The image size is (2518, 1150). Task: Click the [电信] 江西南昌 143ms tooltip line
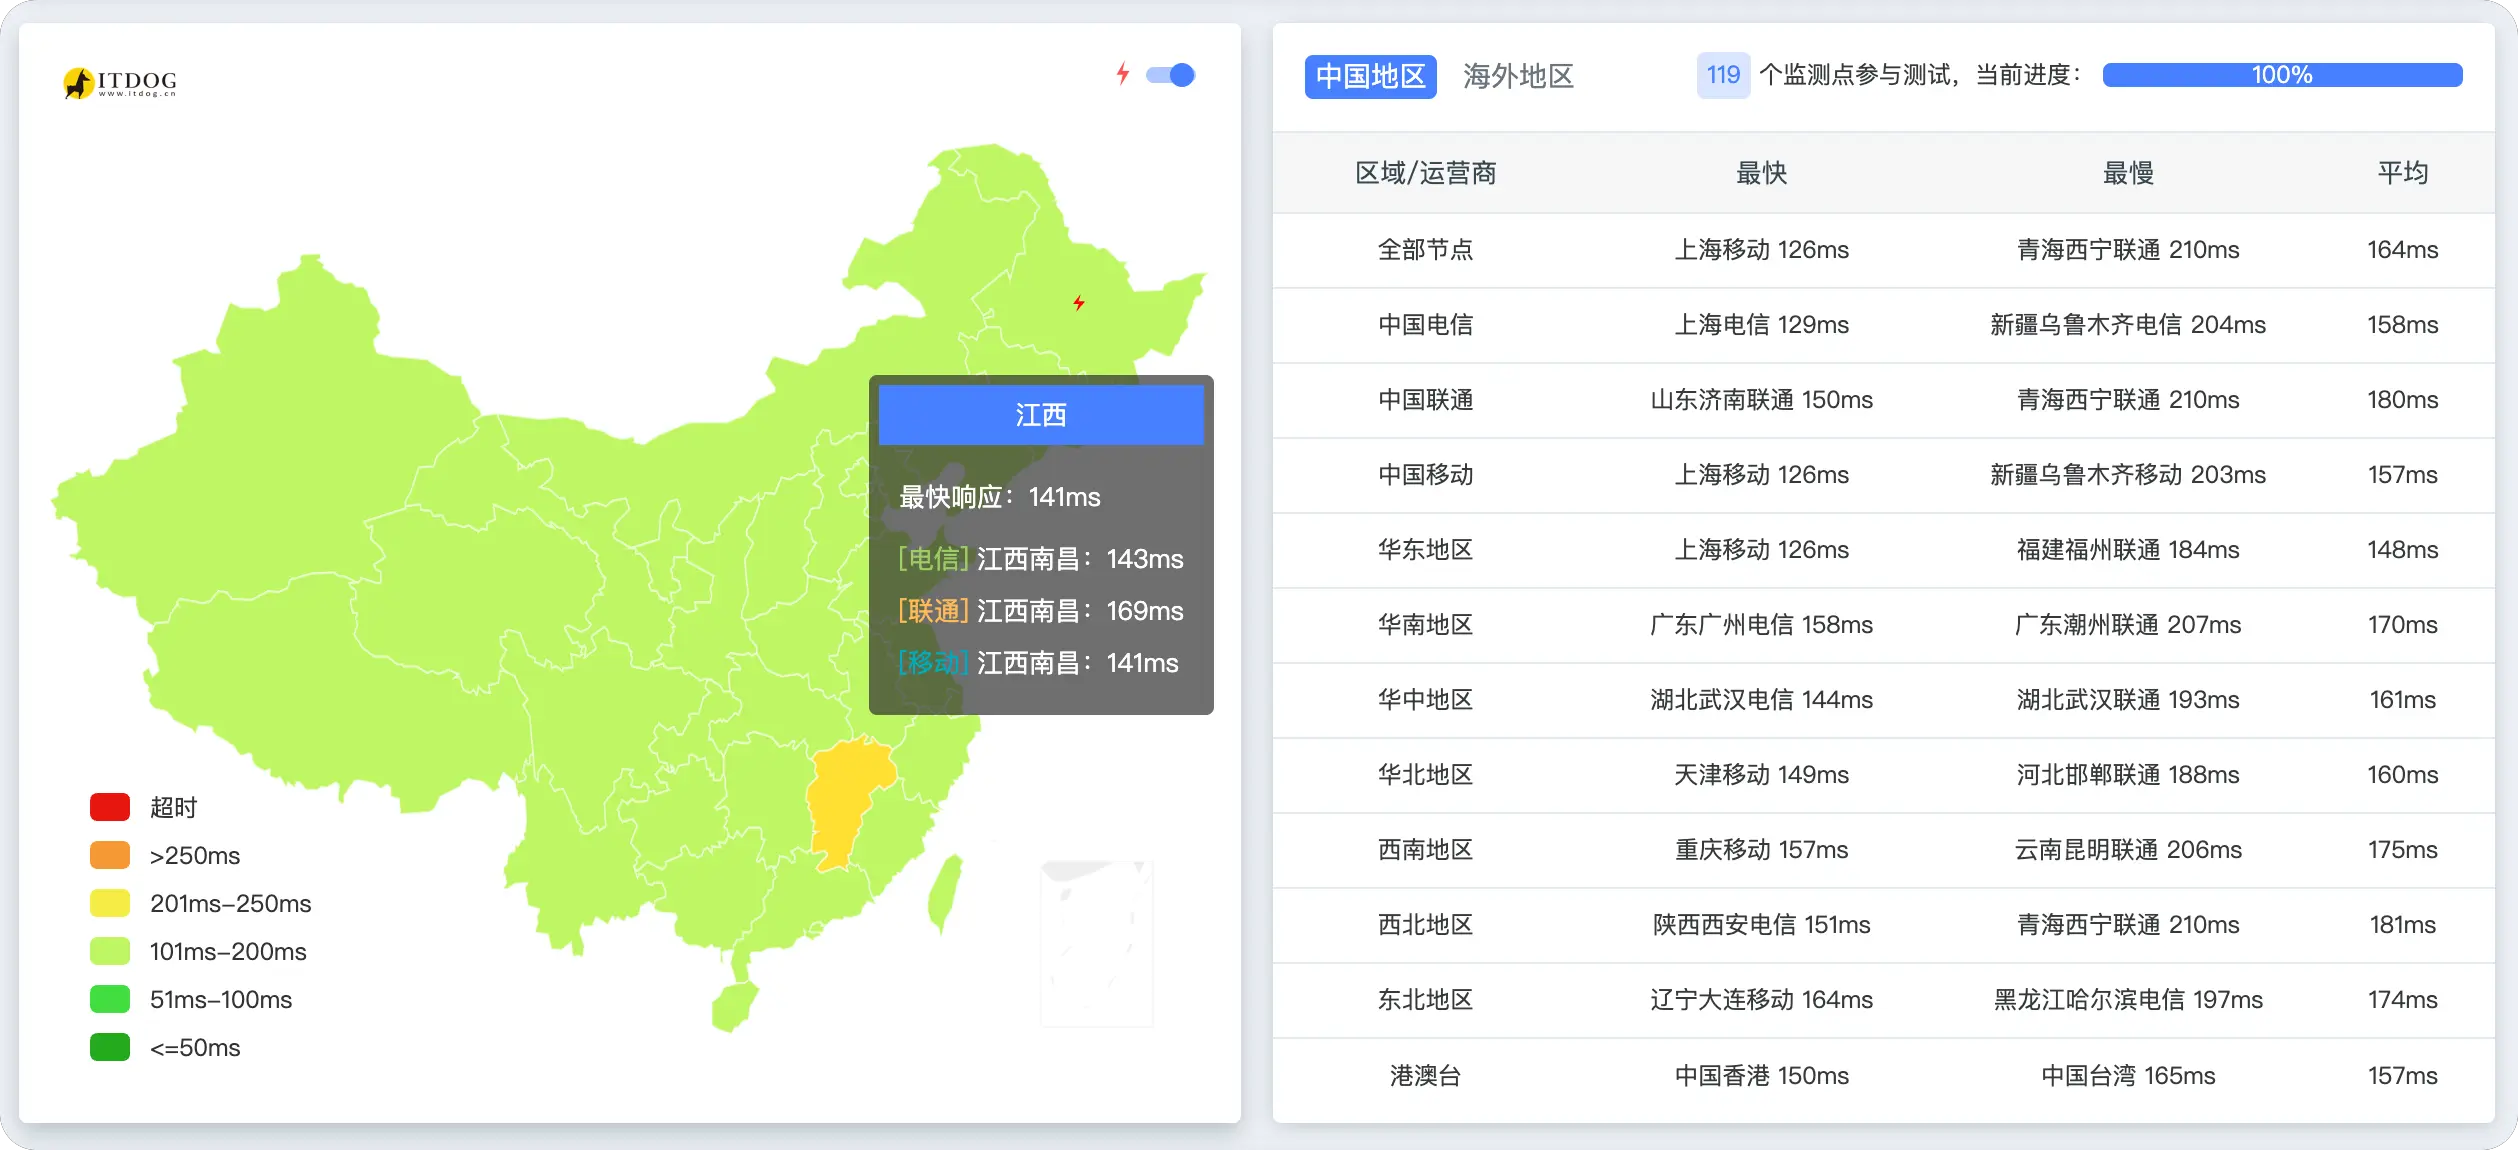pyautogui.click(x=1040, y=558)
